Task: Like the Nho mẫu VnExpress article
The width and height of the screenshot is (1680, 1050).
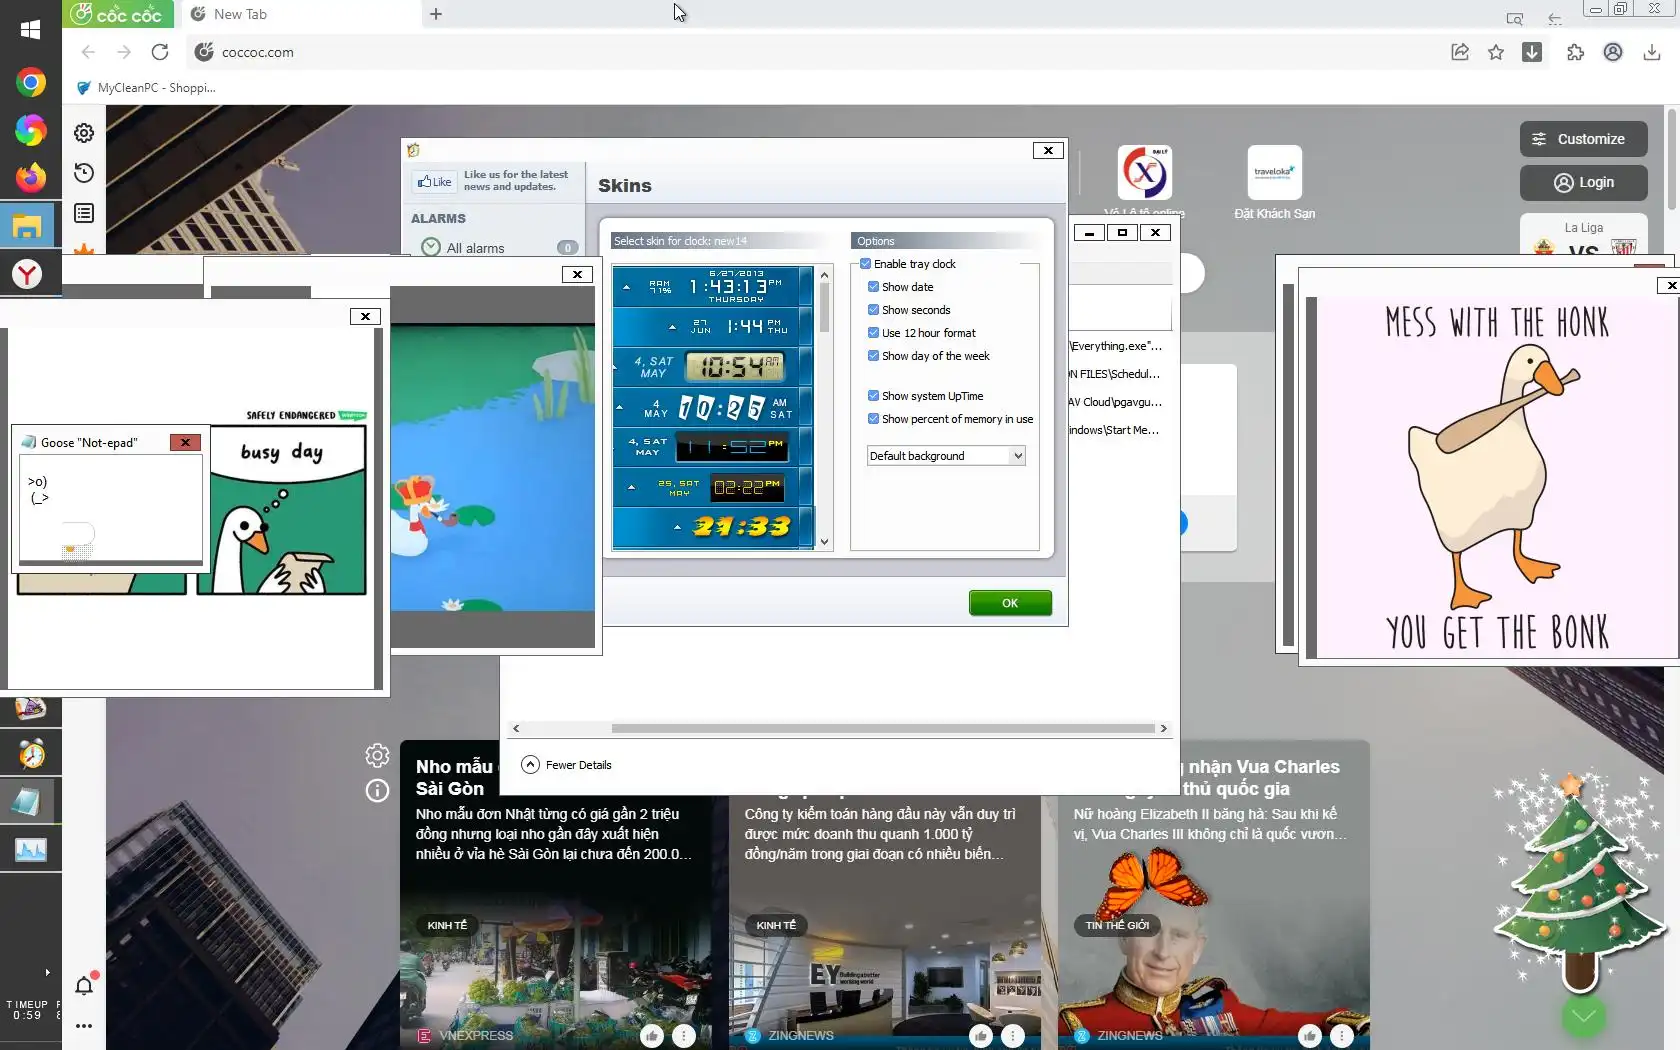Action: (652, 1036)
